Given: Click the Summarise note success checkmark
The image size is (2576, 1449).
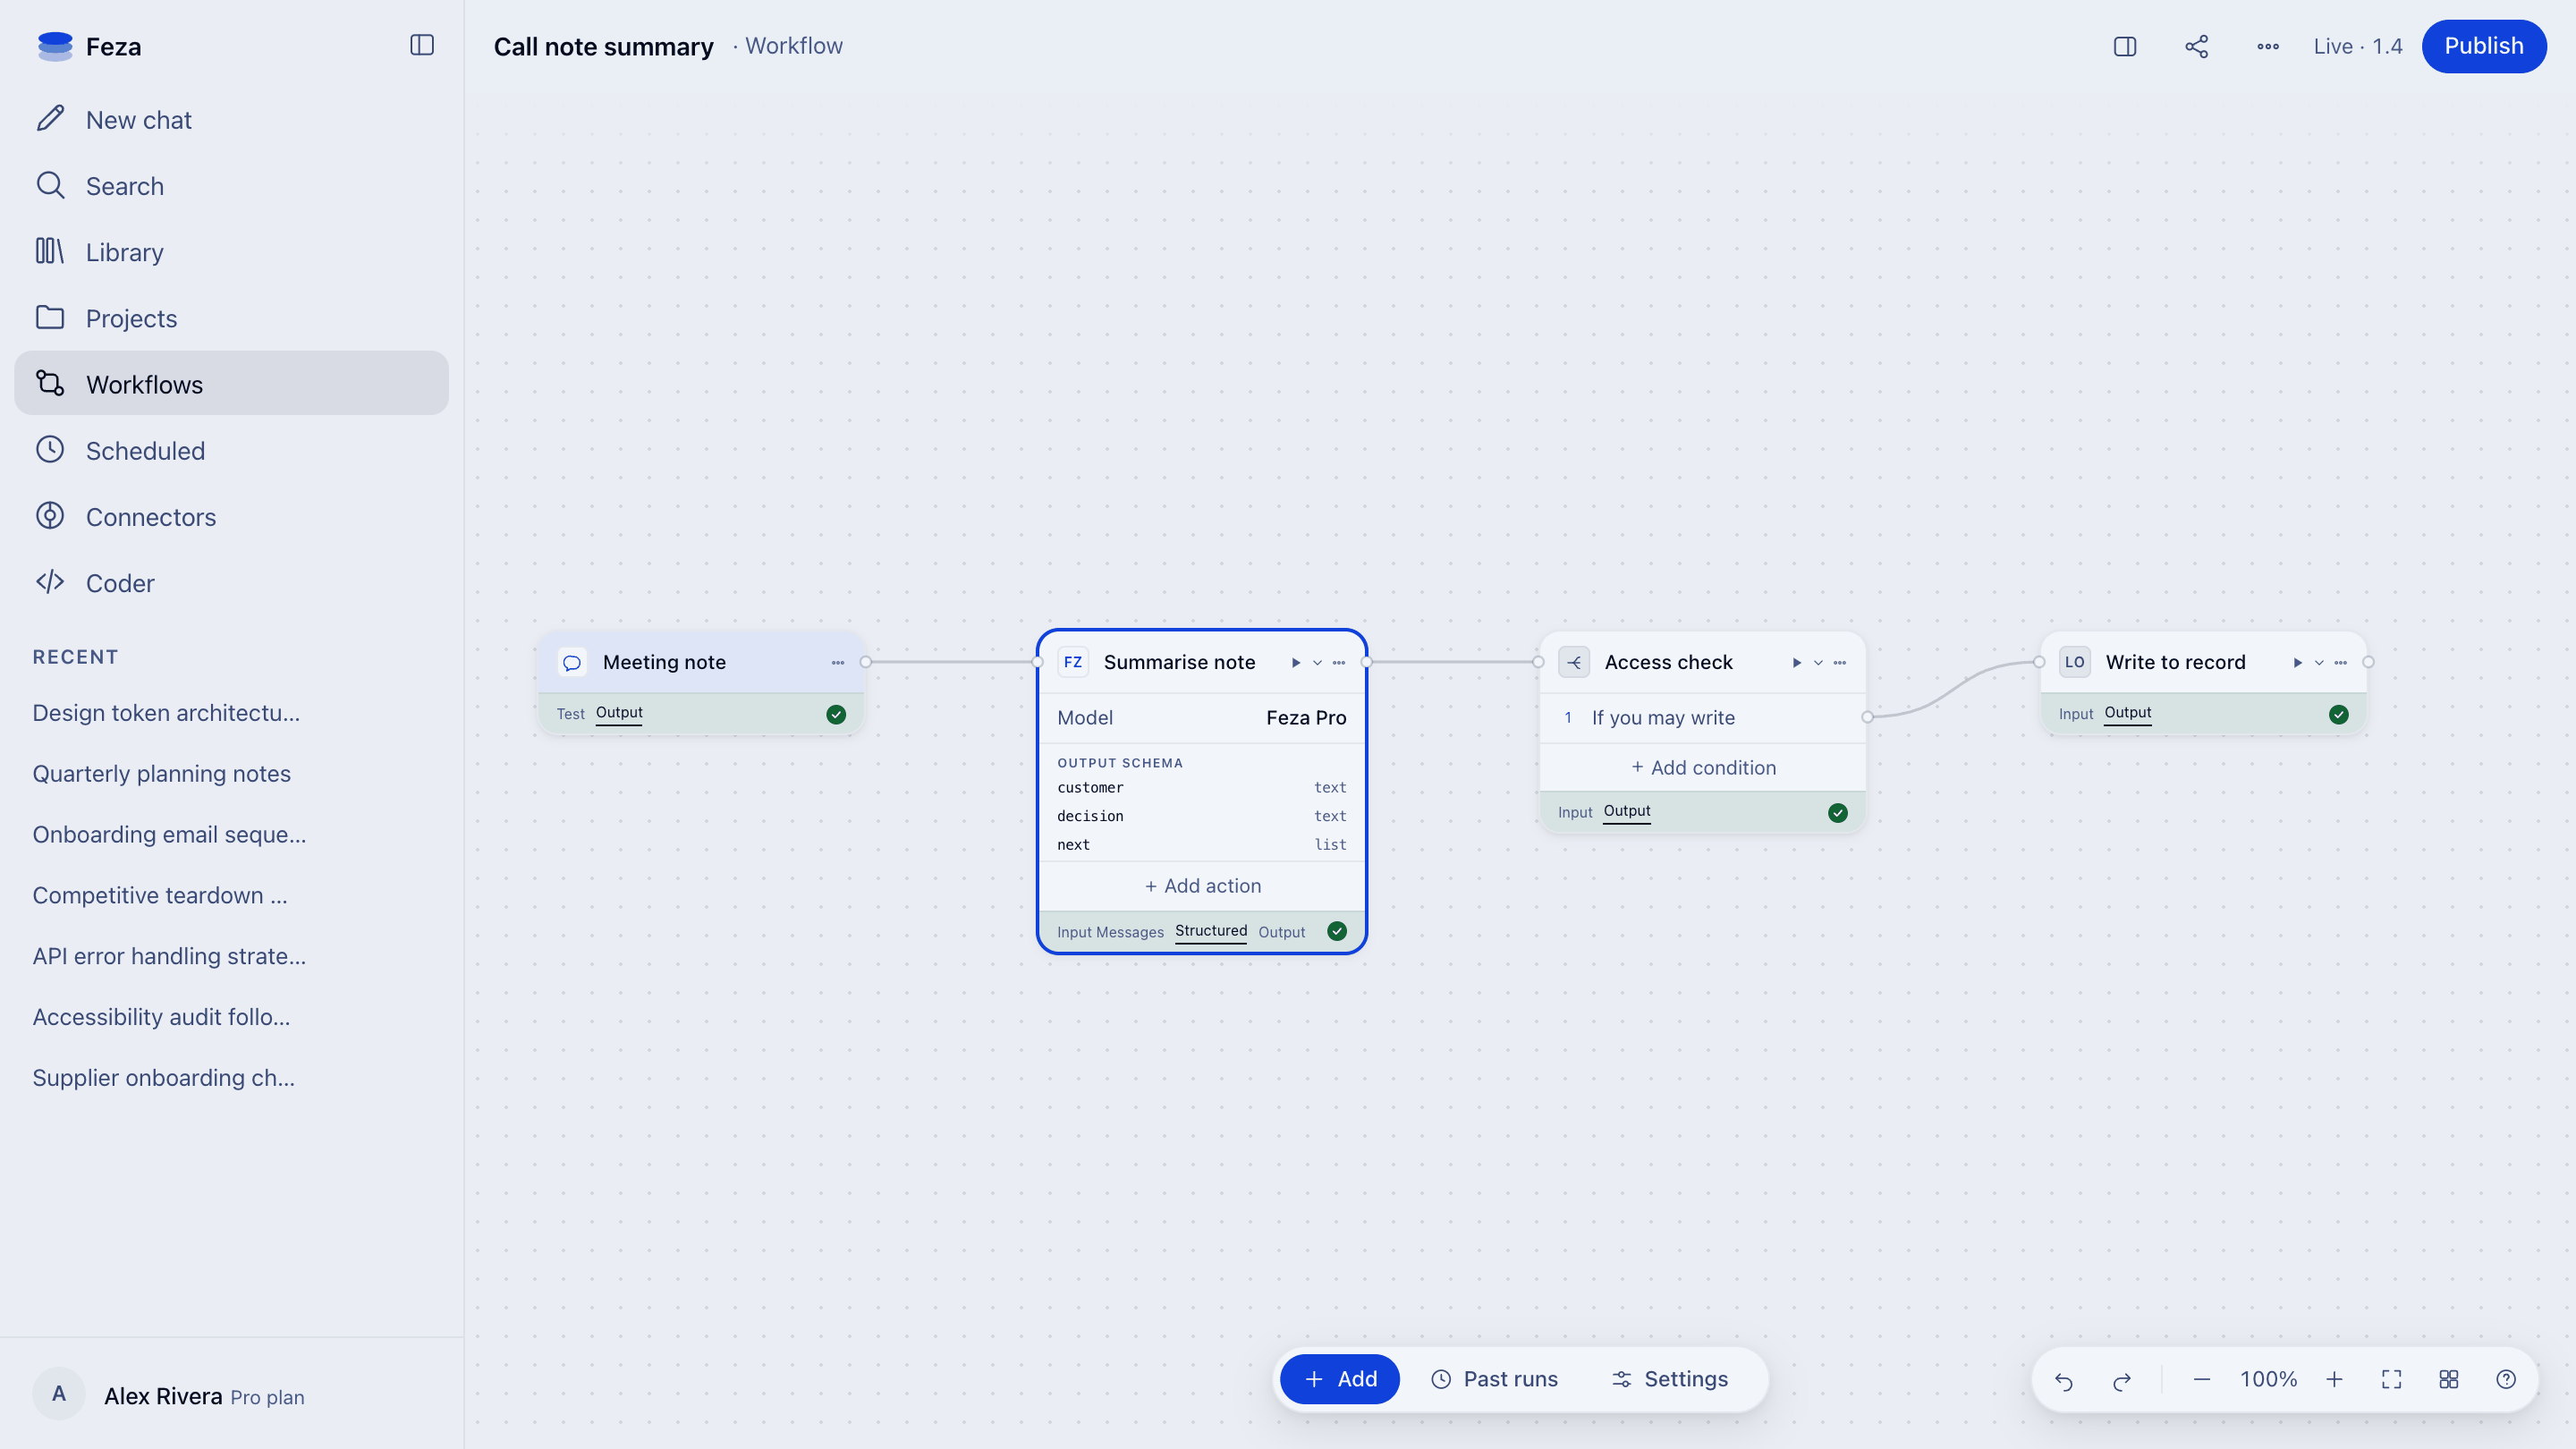Looking at the screenshot, I should [1337, 931].
